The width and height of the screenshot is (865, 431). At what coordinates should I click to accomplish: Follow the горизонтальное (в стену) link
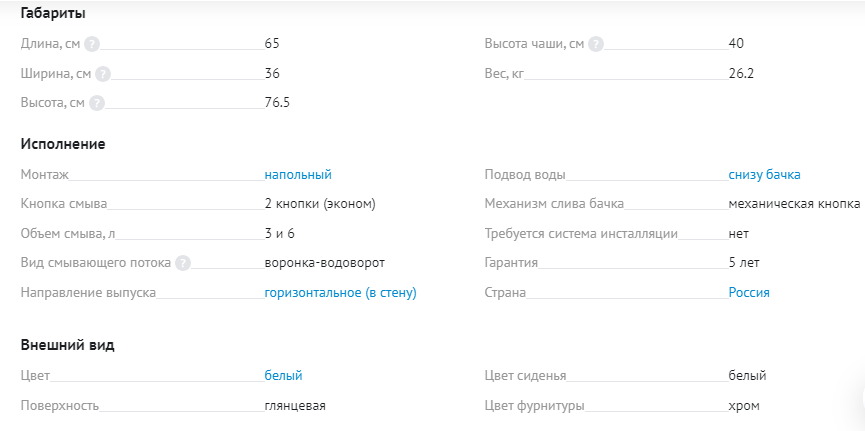point(340,293)
